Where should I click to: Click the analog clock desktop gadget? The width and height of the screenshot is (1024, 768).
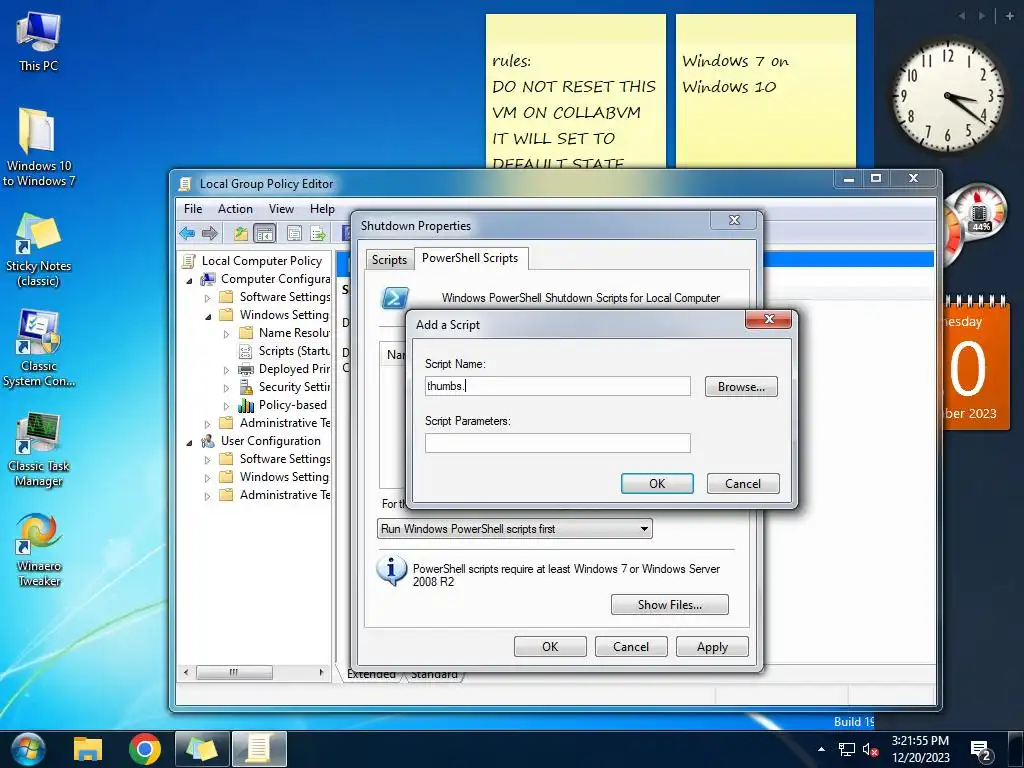(948, 97)
